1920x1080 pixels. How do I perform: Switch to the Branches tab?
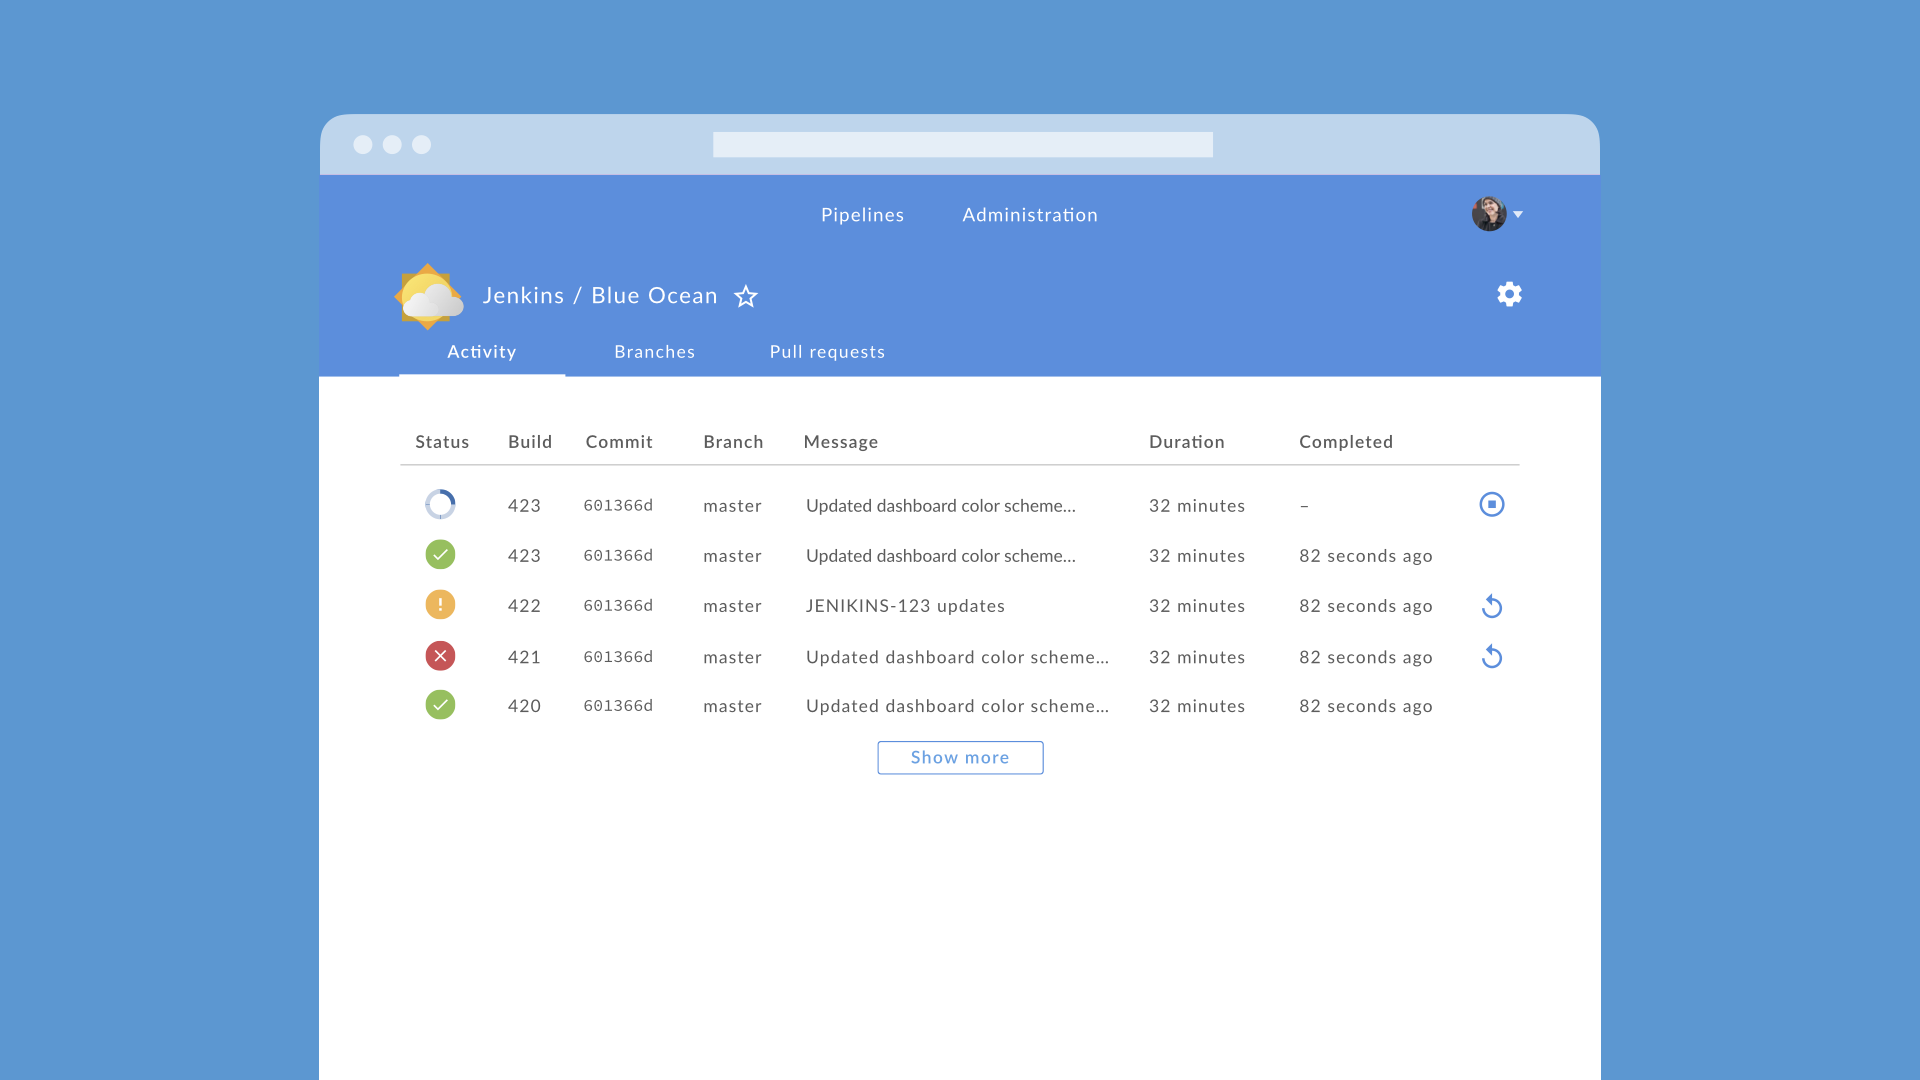(x=654, y=352)
